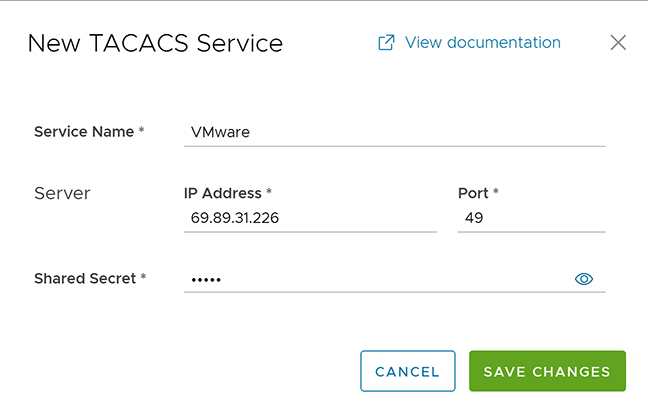
Task: Click the required asterisk next to Service Name
Action: 141,131
